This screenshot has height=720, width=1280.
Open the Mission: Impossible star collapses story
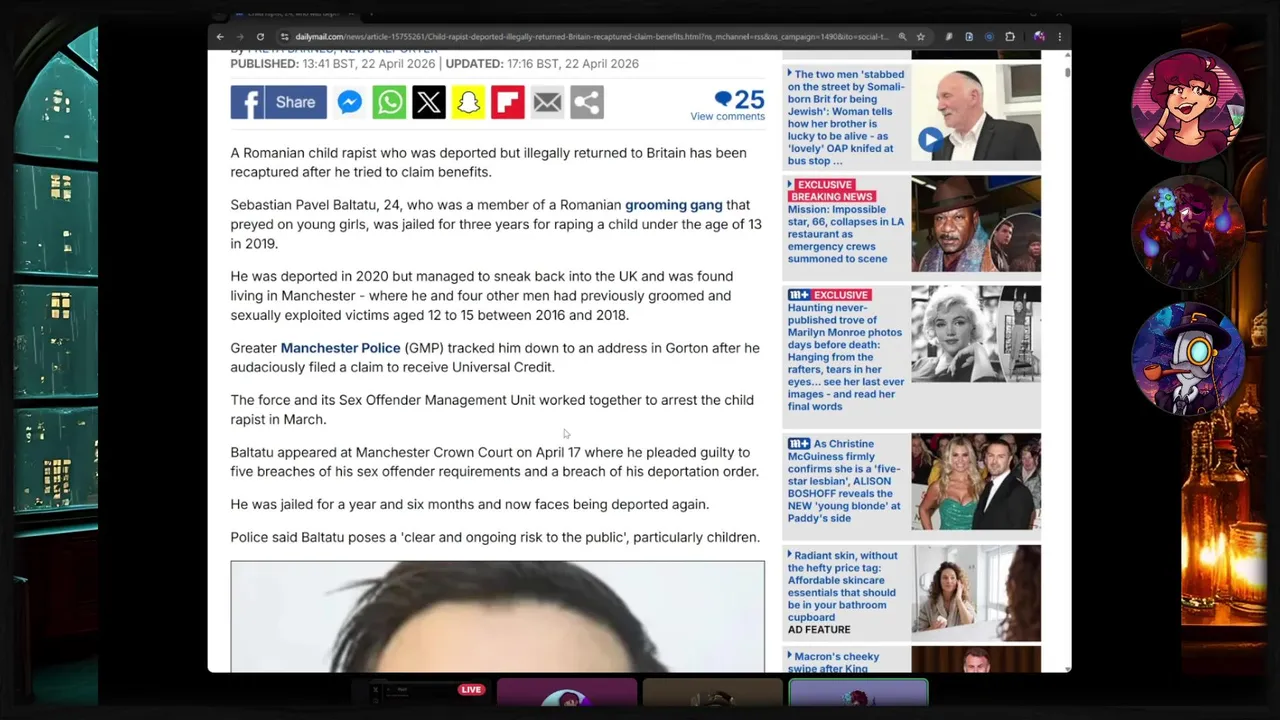tap(846, 234)
